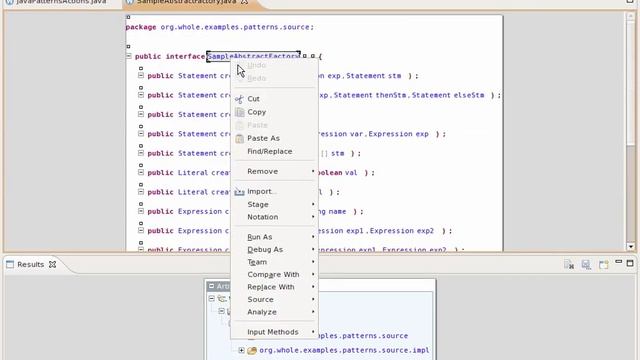Click the greyed-out Redo menu entry
640x360 pixels.
tap(274, 78)
